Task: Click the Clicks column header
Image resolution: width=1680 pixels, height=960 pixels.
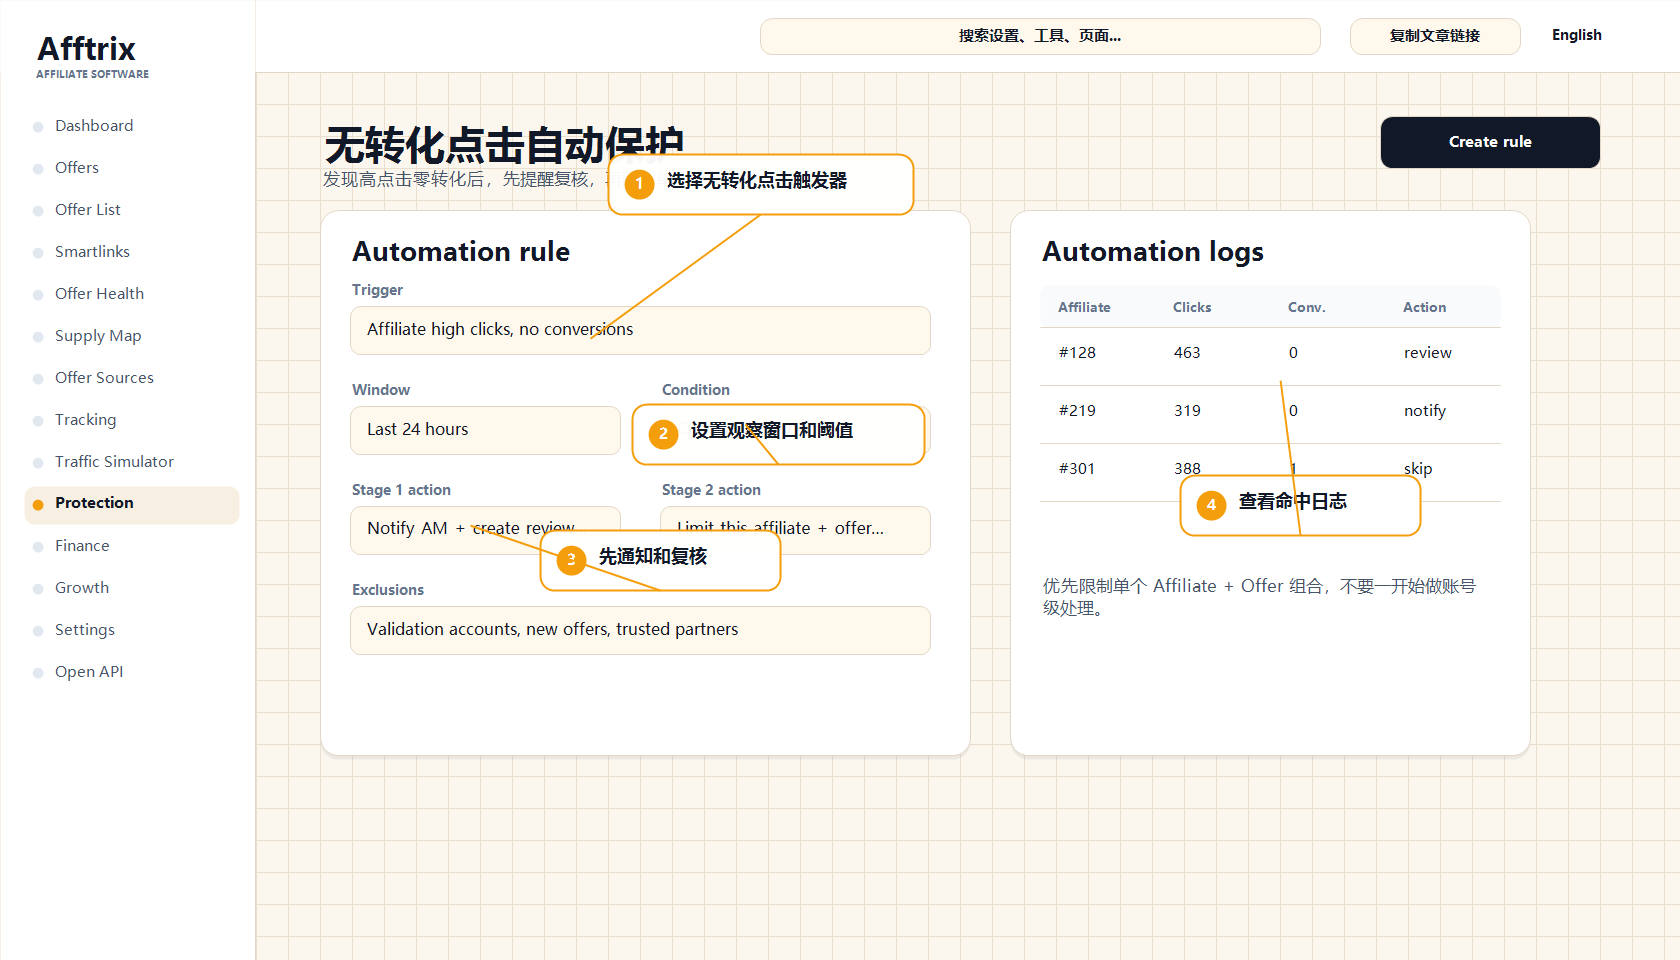Action: (1192, 307)
